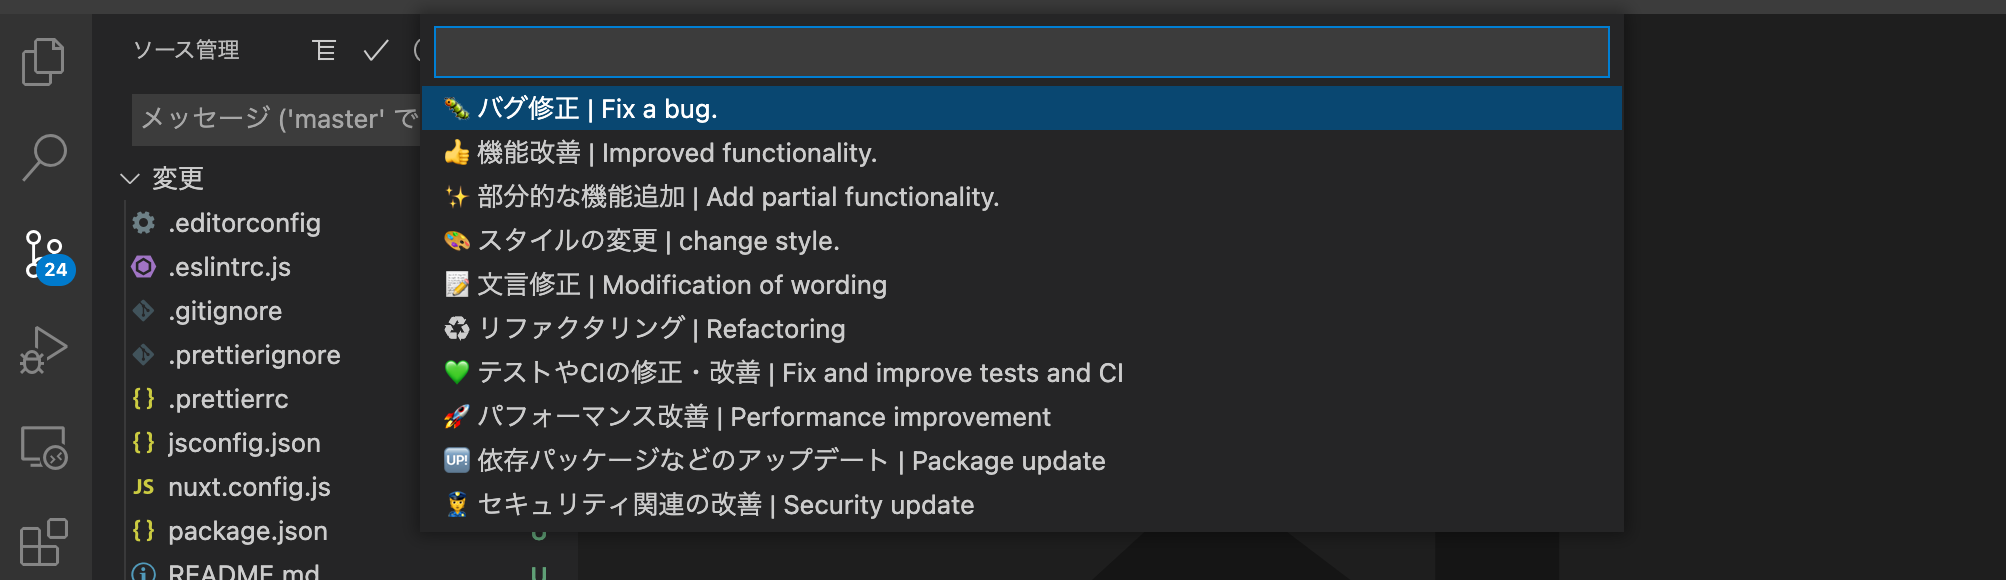The height and width of the screenshot is (580, 2006).
Task: Open the Explorer view in activity bar
Action: [44, 62]
